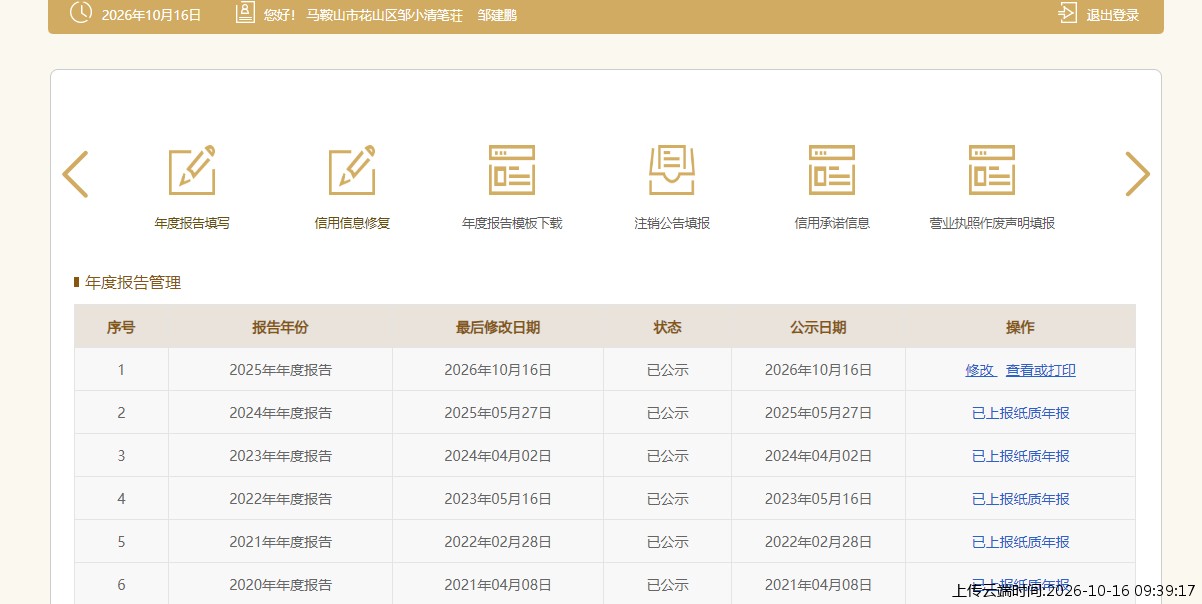Click 已上报纸质年报 for the 2023 report
This screenshot has height=604, width=1202.
[1021, 456]
